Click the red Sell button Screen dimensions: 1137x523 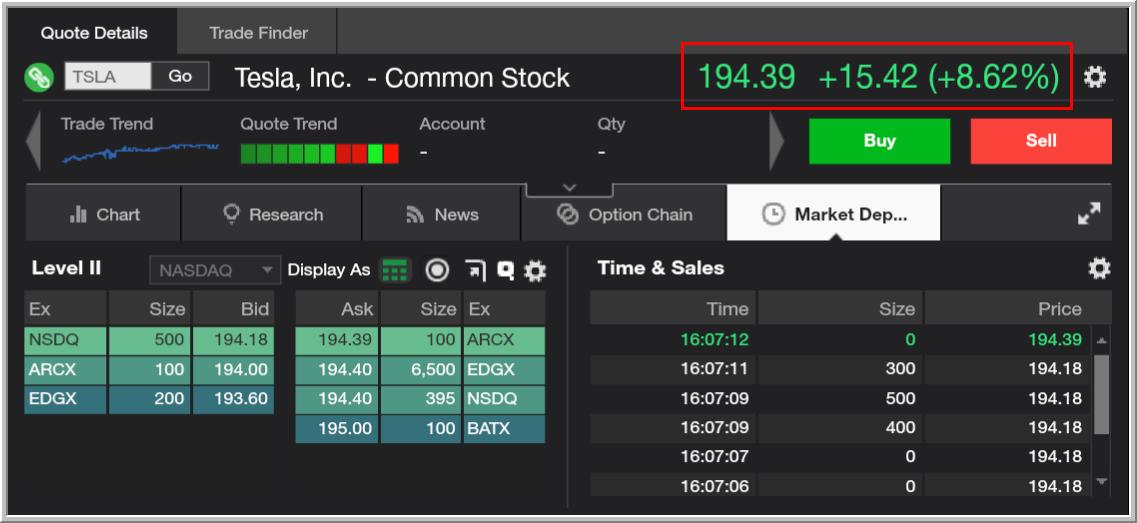point(1041,141)
